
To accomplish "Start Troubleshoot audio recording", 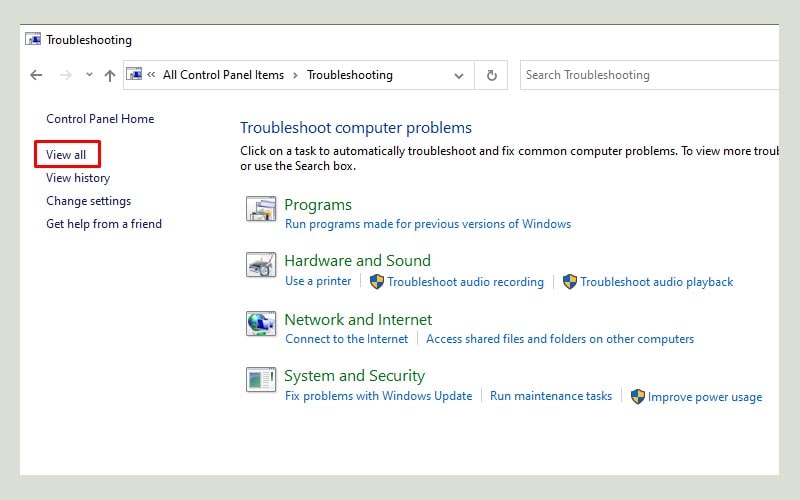I will click(x=465, y=282).
